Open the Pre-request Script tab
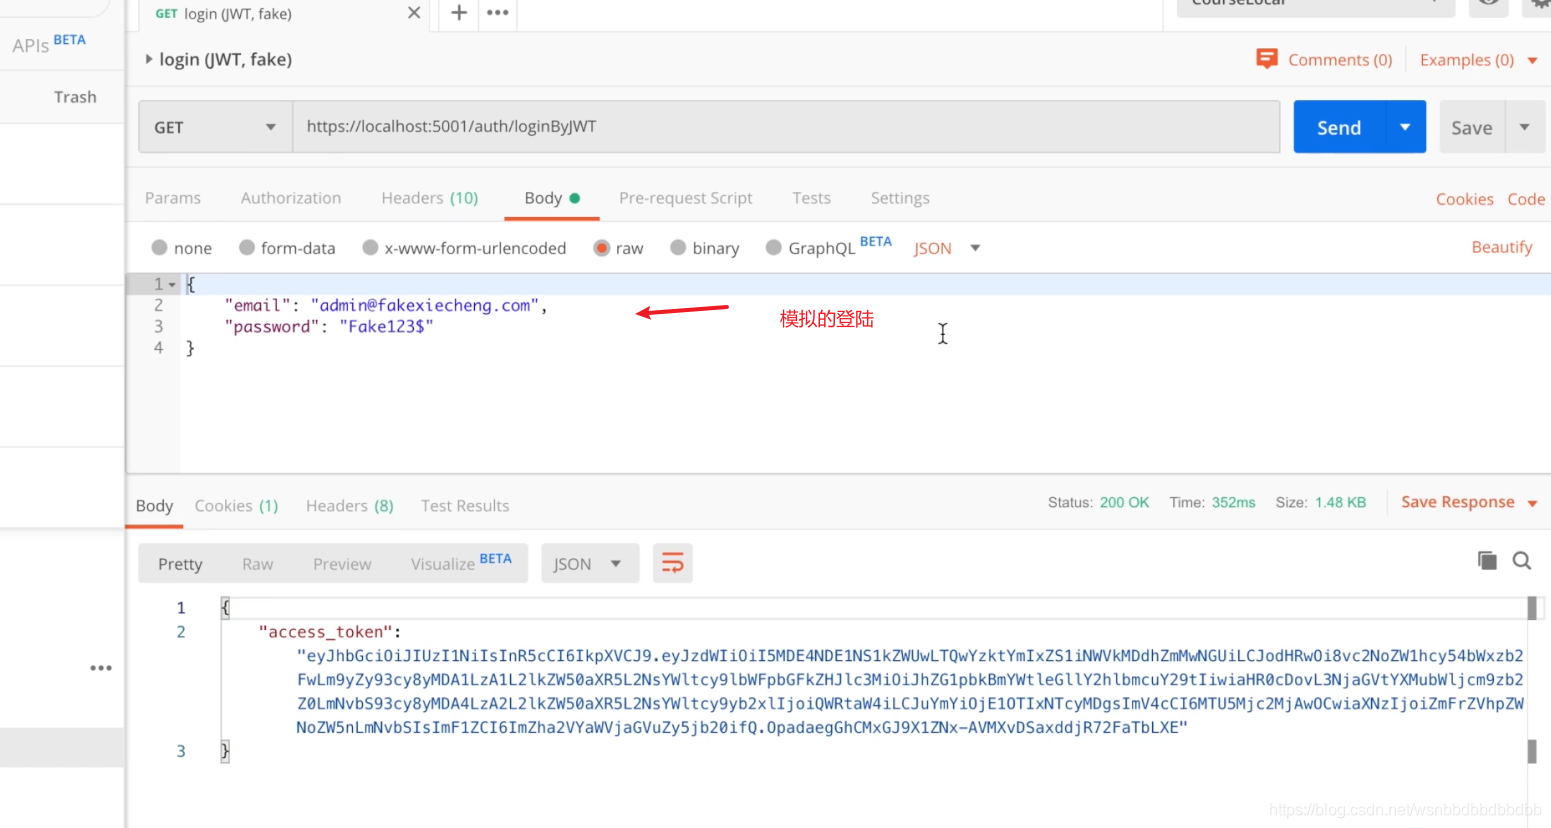The image size is (1551, 828). pyautogui.click(x=686, y=198)
